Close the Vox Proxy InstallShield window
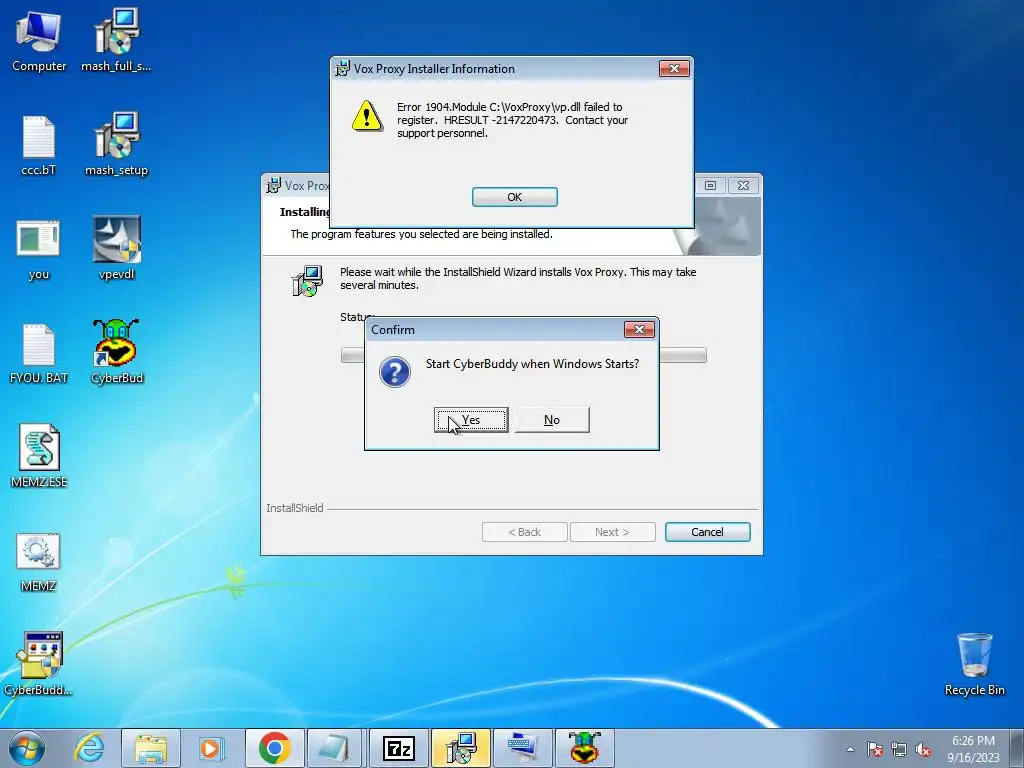Viewport: 1024px width, 768px height. tap(743, 185)
